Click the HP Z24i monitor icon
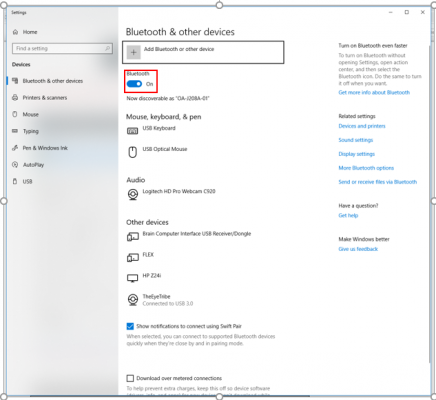The width and height of the screenshot is (436, 400). (x=133, y=278)
